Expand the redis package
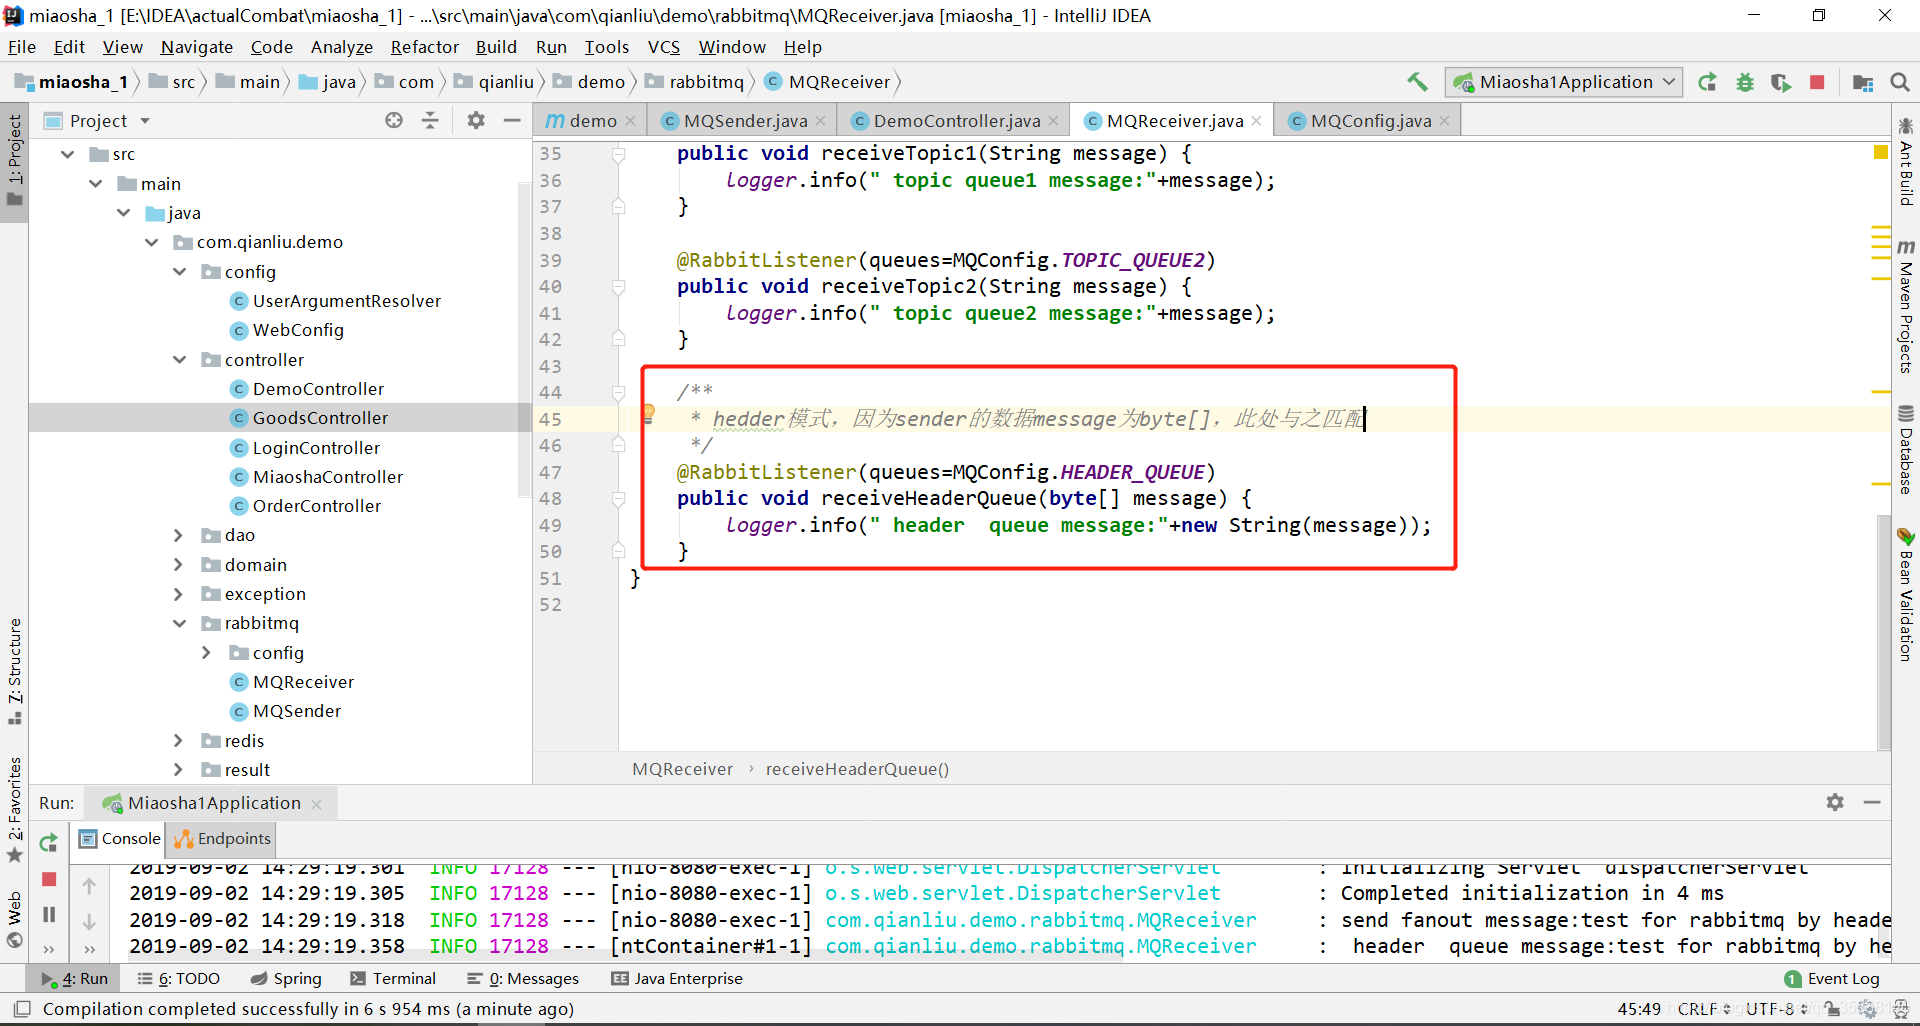 pos(178,741)
